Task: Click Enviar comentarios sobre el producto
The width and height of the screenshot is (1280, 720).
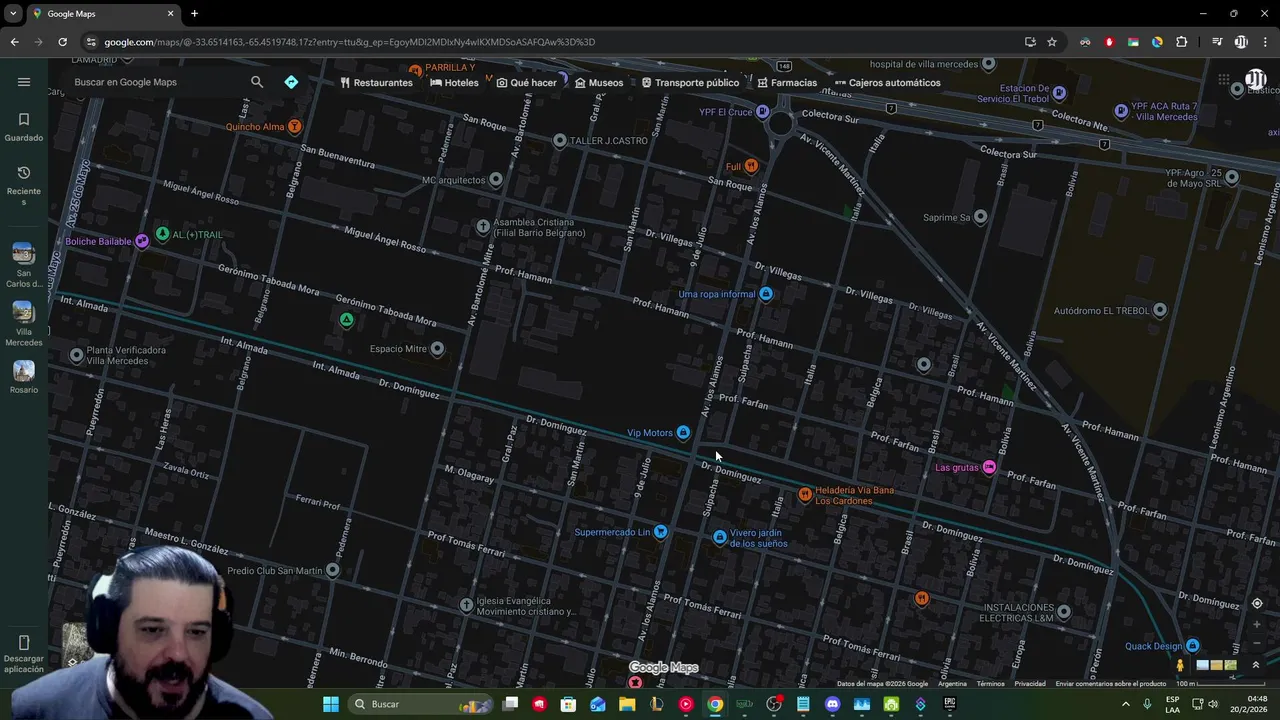Action: point(1110,684)
